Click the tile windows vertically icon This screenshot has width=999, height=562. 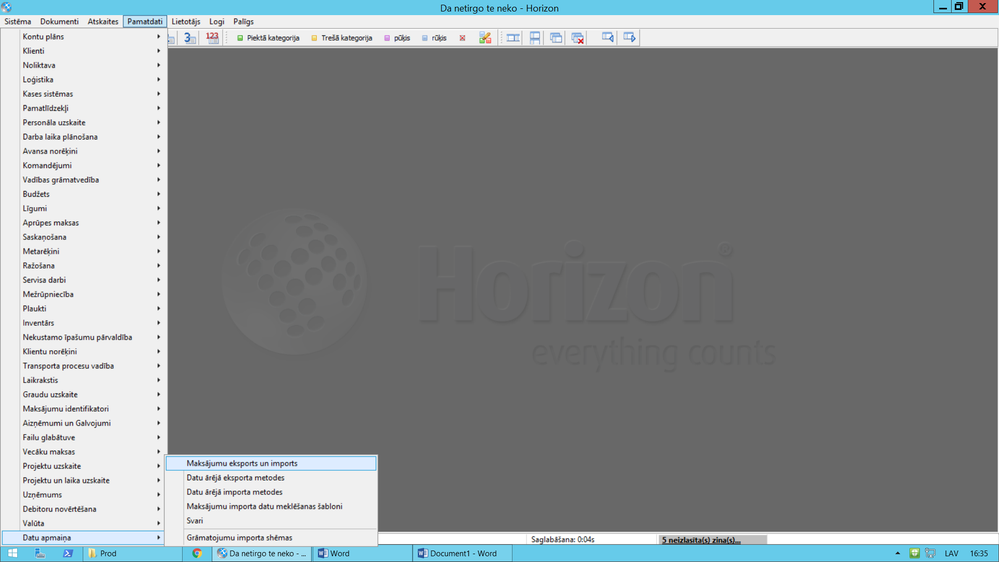pos(535,38)
